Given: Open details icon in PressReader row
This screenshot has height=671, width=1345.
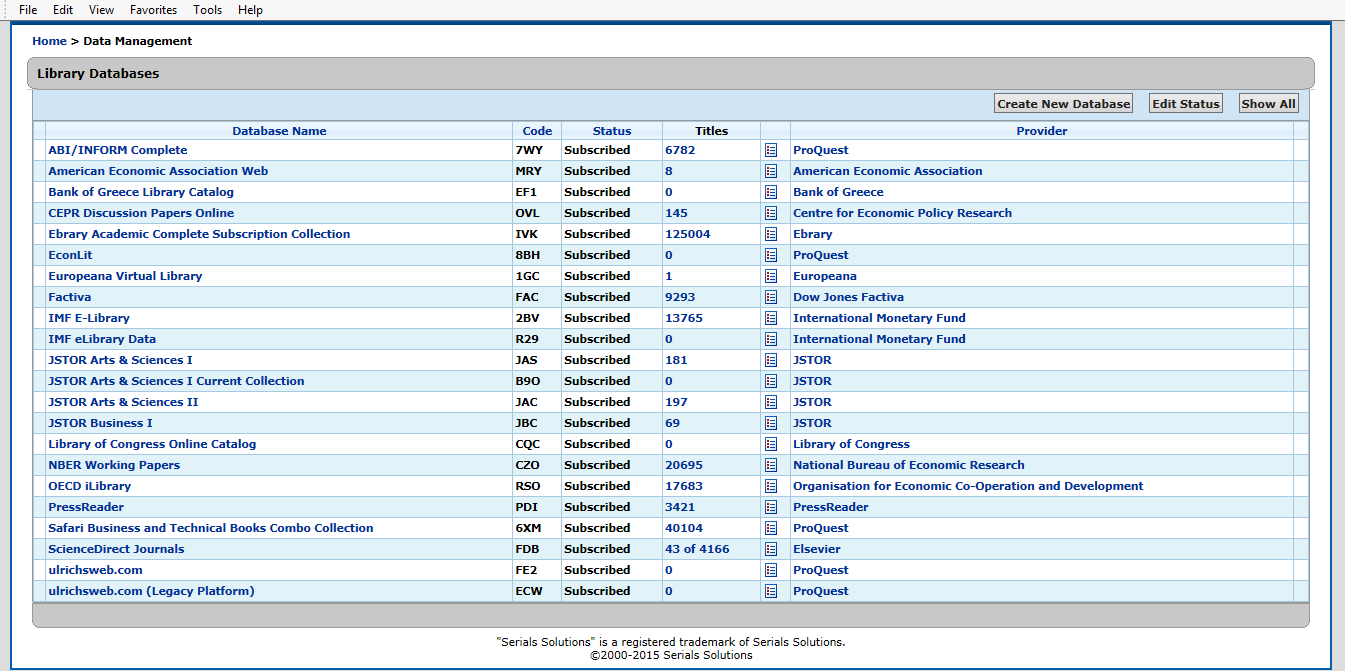Looking at the screenshot, I should [x=771, y=507].
